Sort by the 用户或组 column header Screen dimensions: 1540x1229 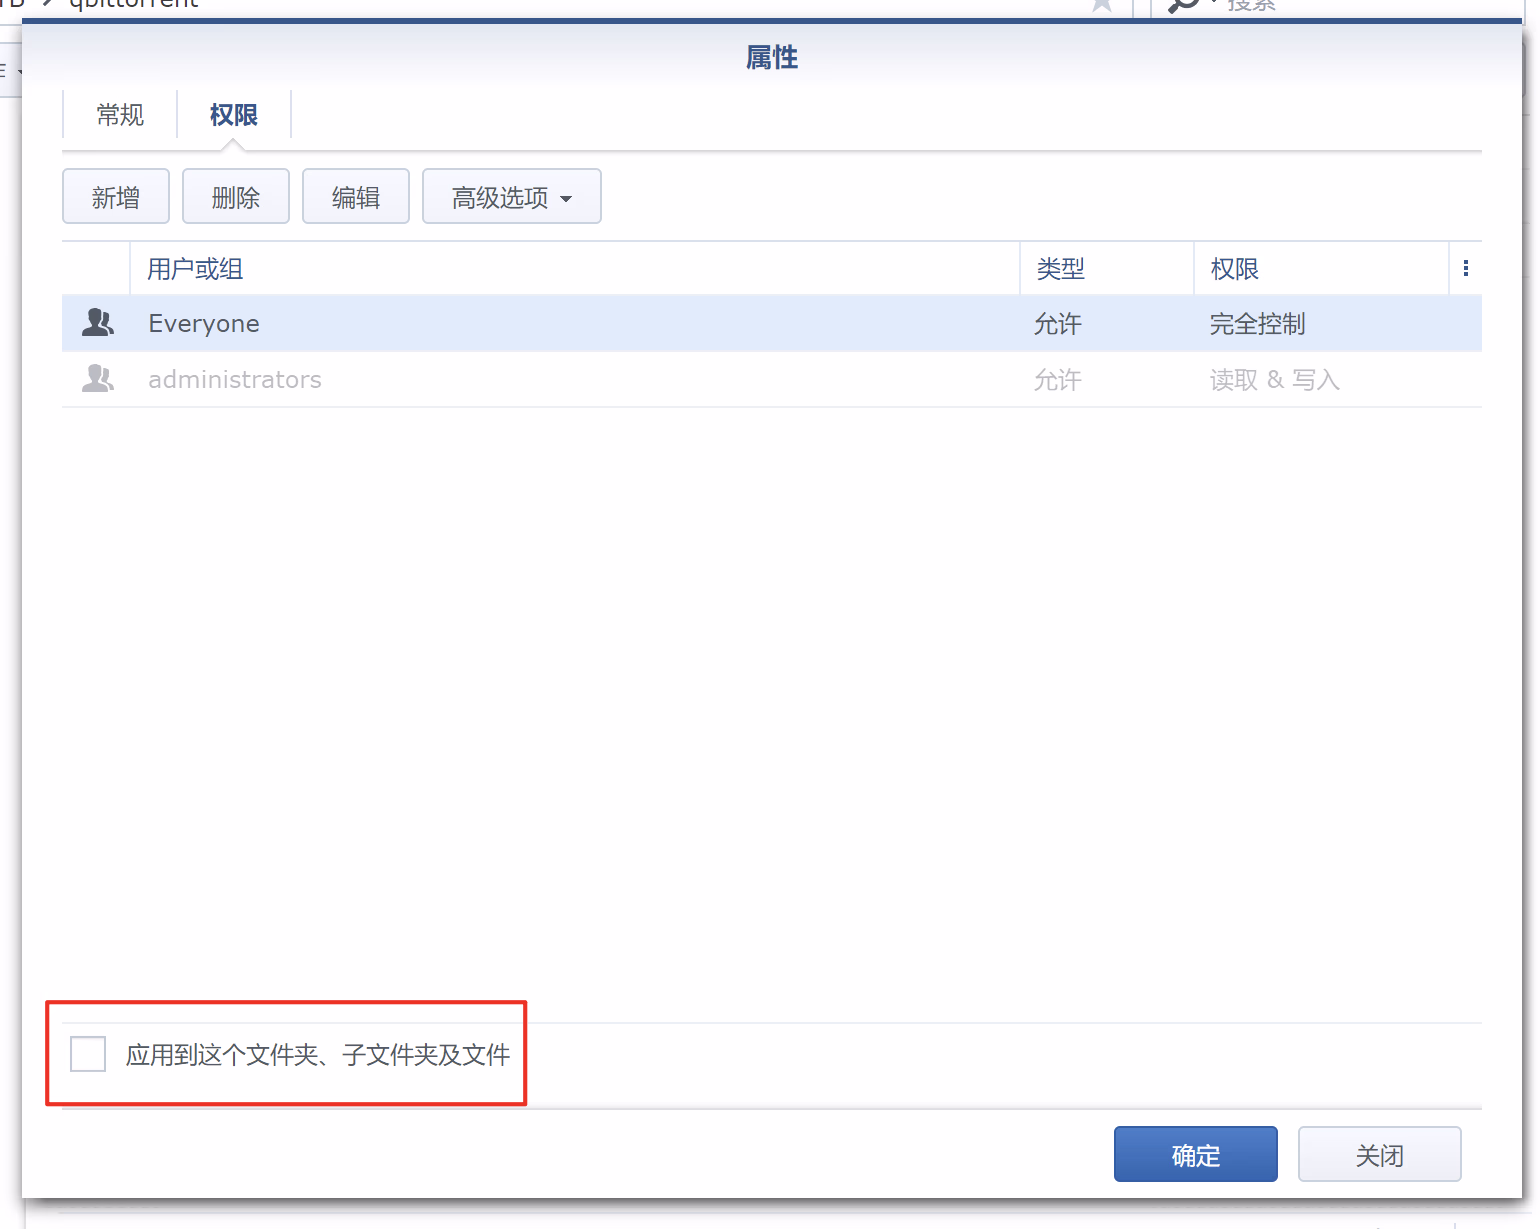pos(196,269)
